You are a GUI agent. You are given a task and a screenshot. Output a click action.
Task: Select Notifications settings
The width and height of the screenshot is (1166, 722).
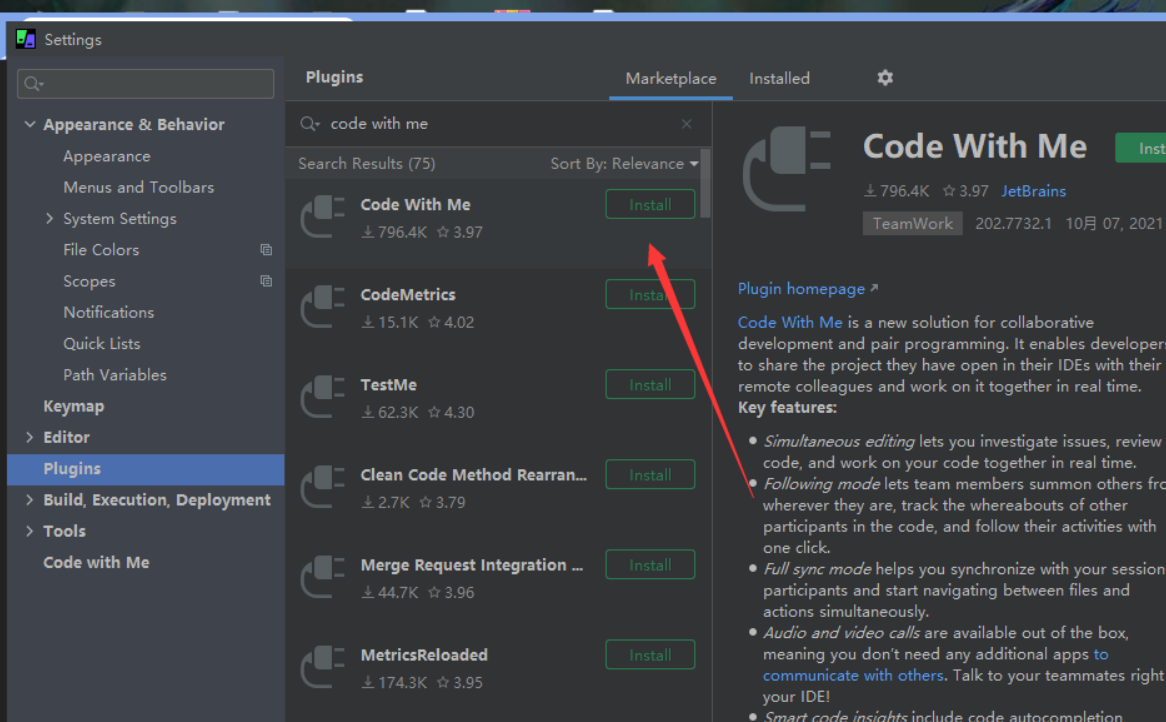109,312
